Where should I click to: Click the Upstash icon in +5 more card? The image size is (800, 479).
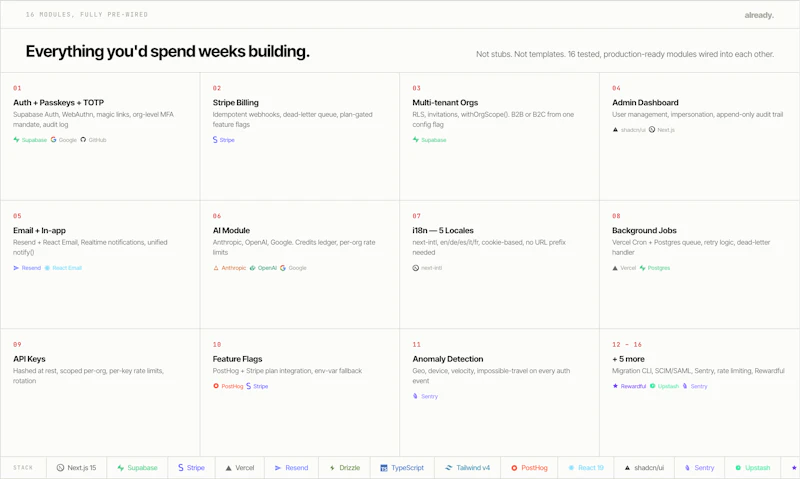pos(653,386)
